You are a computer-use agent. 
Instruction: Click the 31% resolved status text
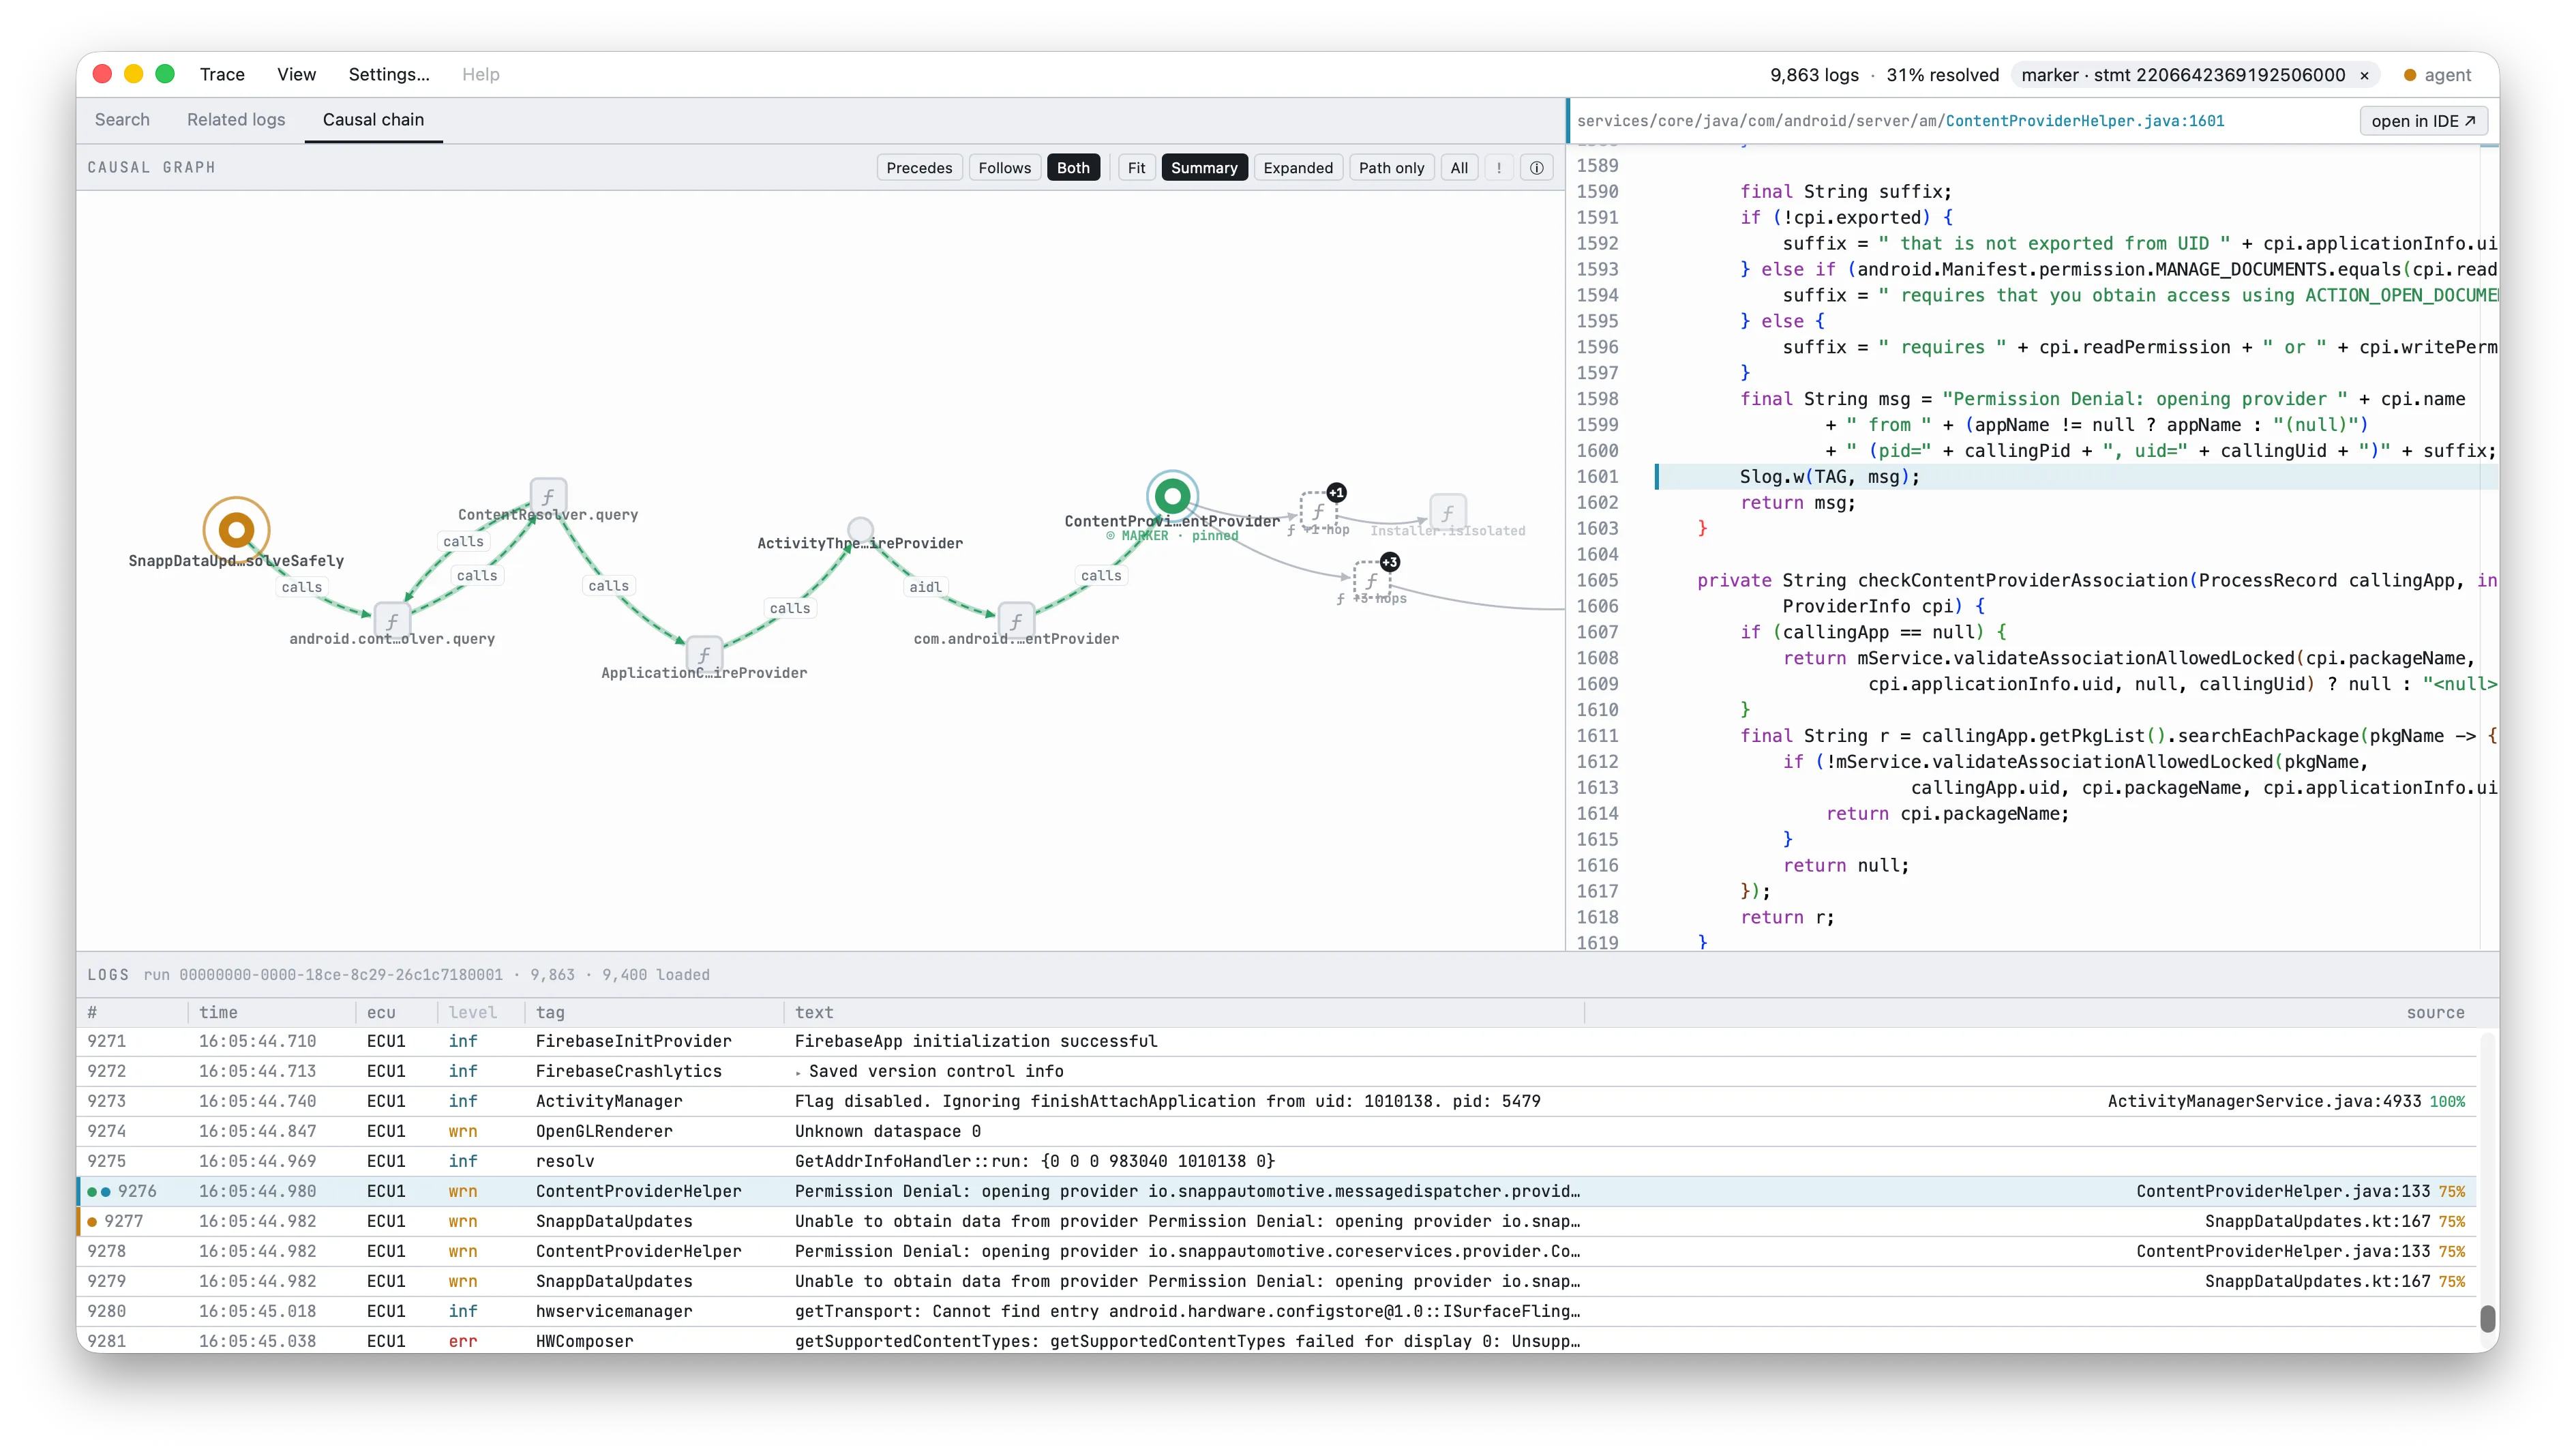pos(1942,75)
